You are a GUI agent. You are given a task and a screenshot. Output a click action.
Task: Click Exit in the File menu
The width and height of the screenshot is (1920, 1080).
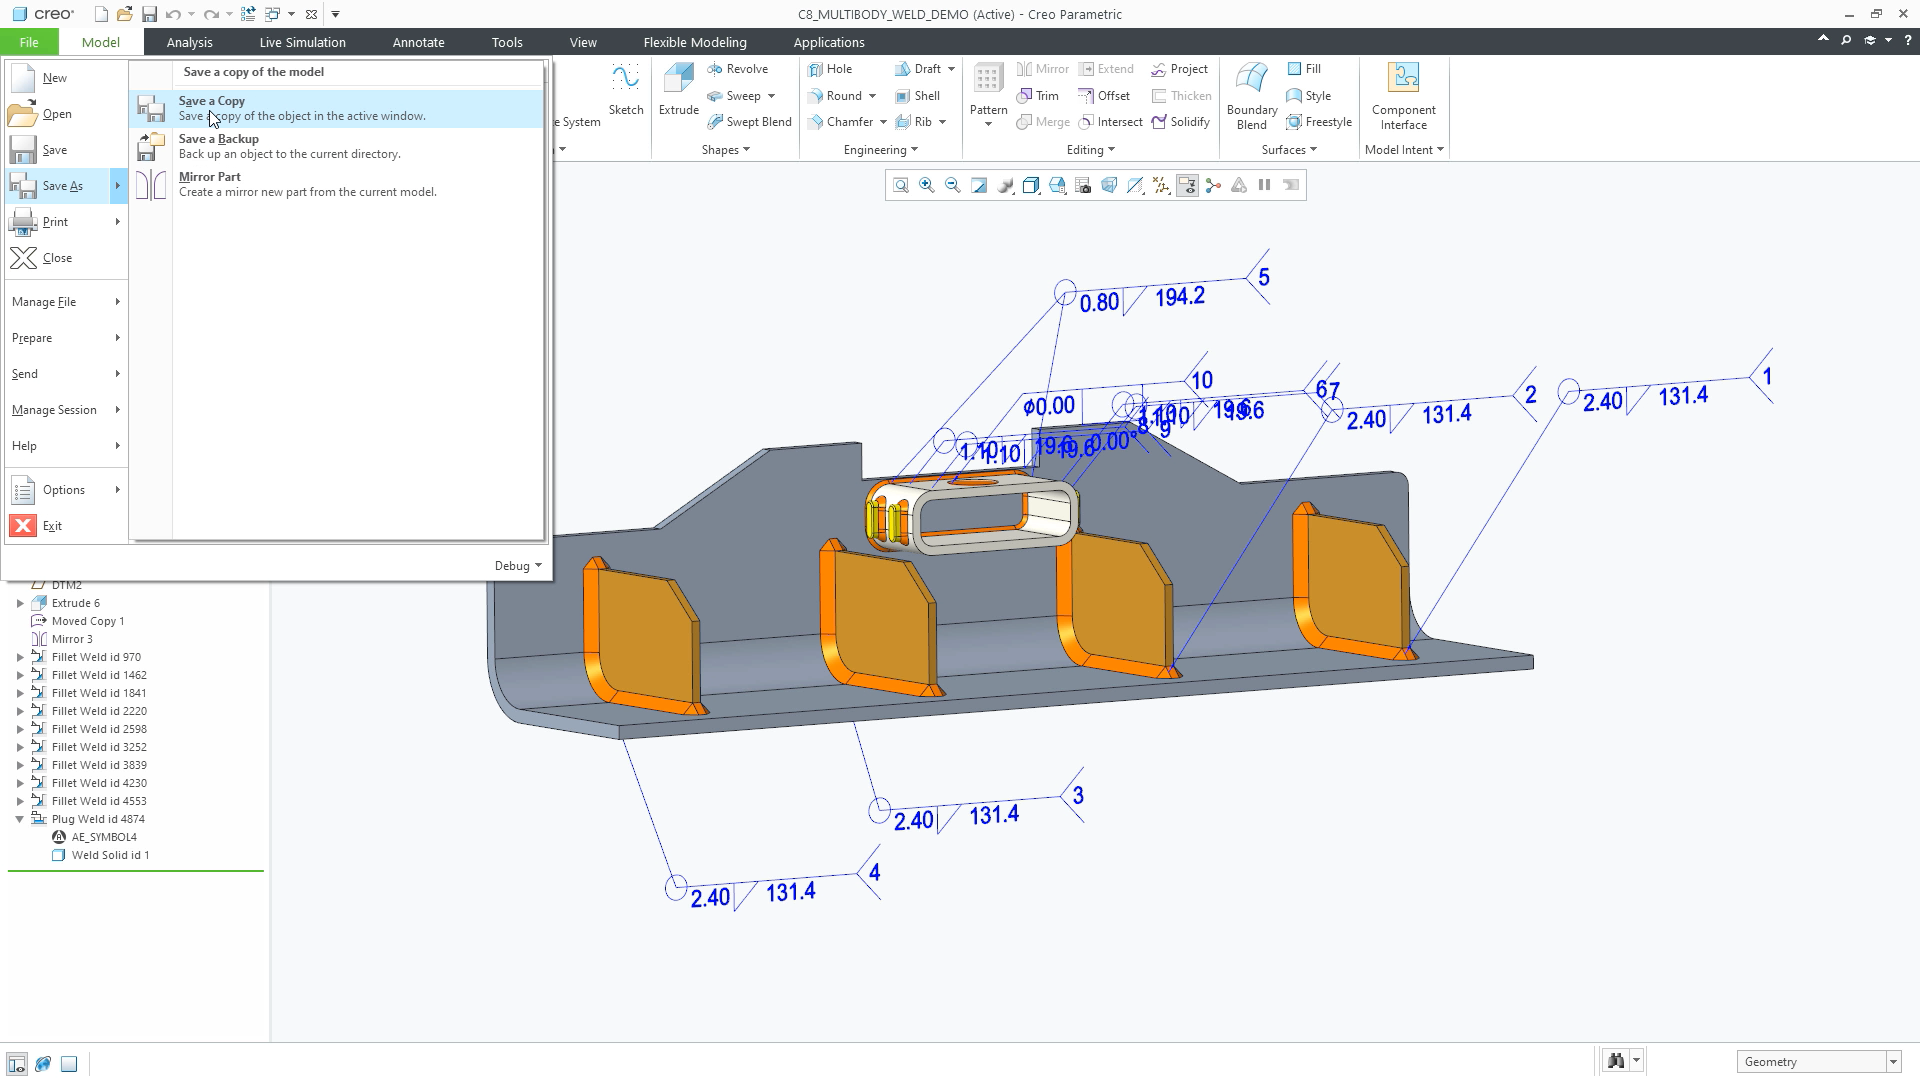click(66, 526)
